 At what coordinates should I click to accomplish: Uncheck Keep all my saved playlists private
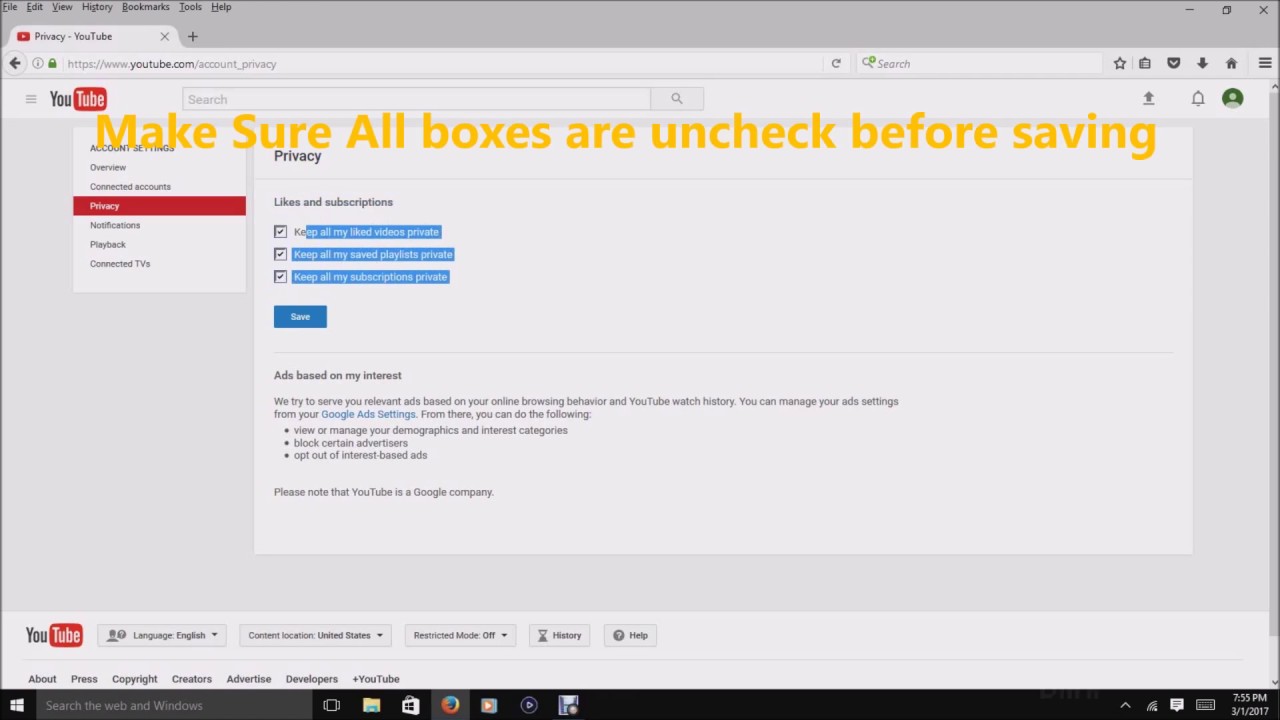(281, 254)
